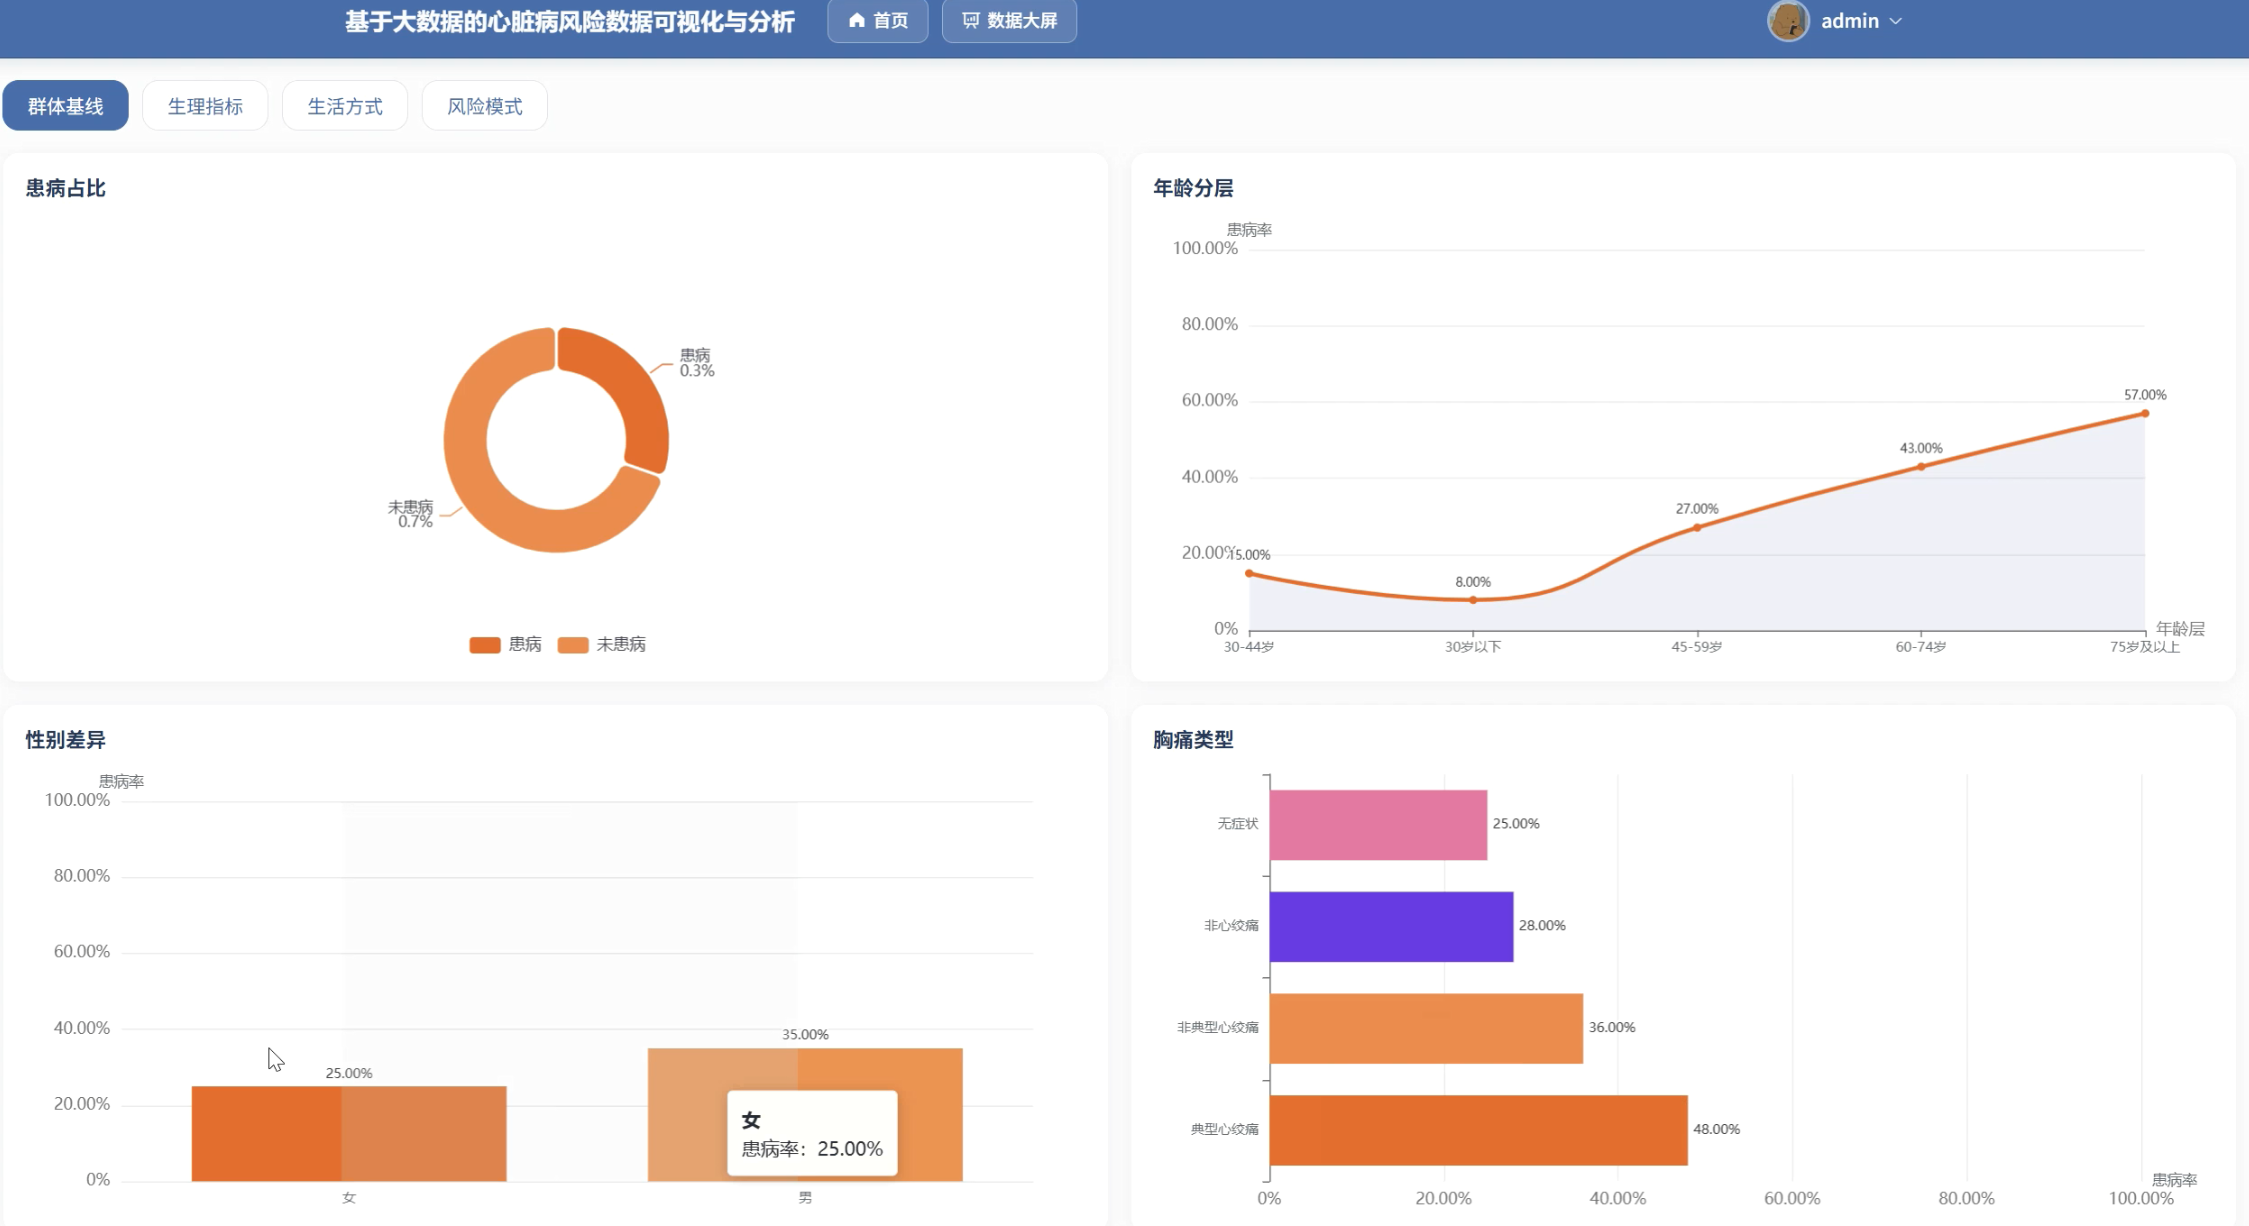Click the purple 非心绞痛 bar
Viewport: 2249px width, 1226px height.
(1391, 927)
